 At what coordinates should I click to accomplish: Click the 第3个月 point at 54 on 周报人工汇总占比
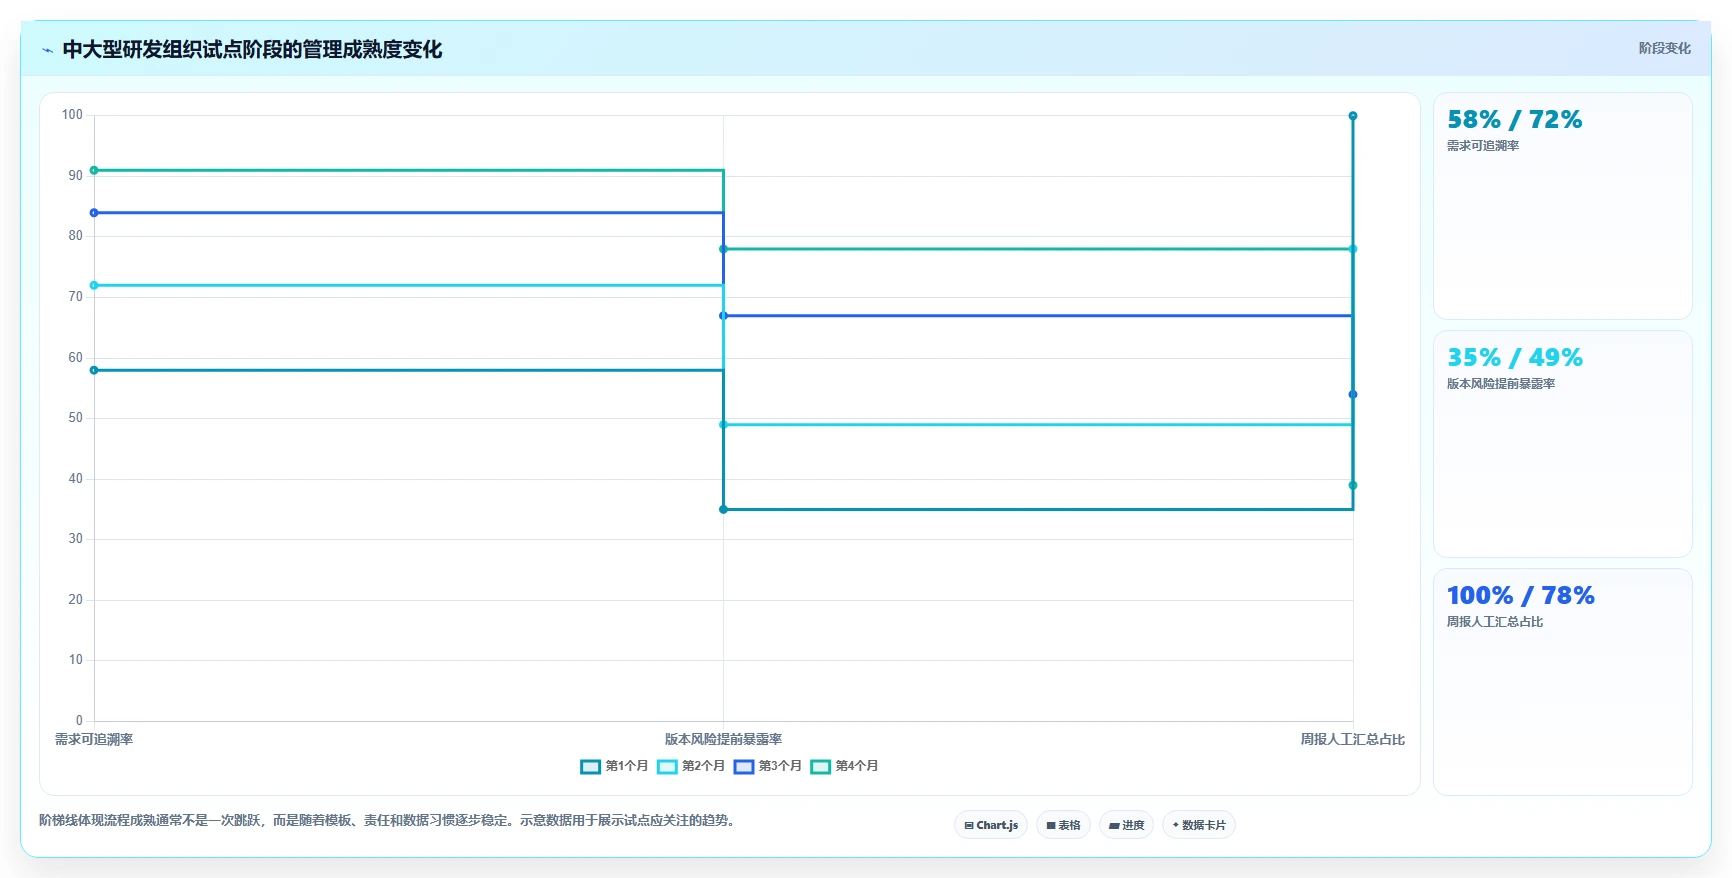1353,394
